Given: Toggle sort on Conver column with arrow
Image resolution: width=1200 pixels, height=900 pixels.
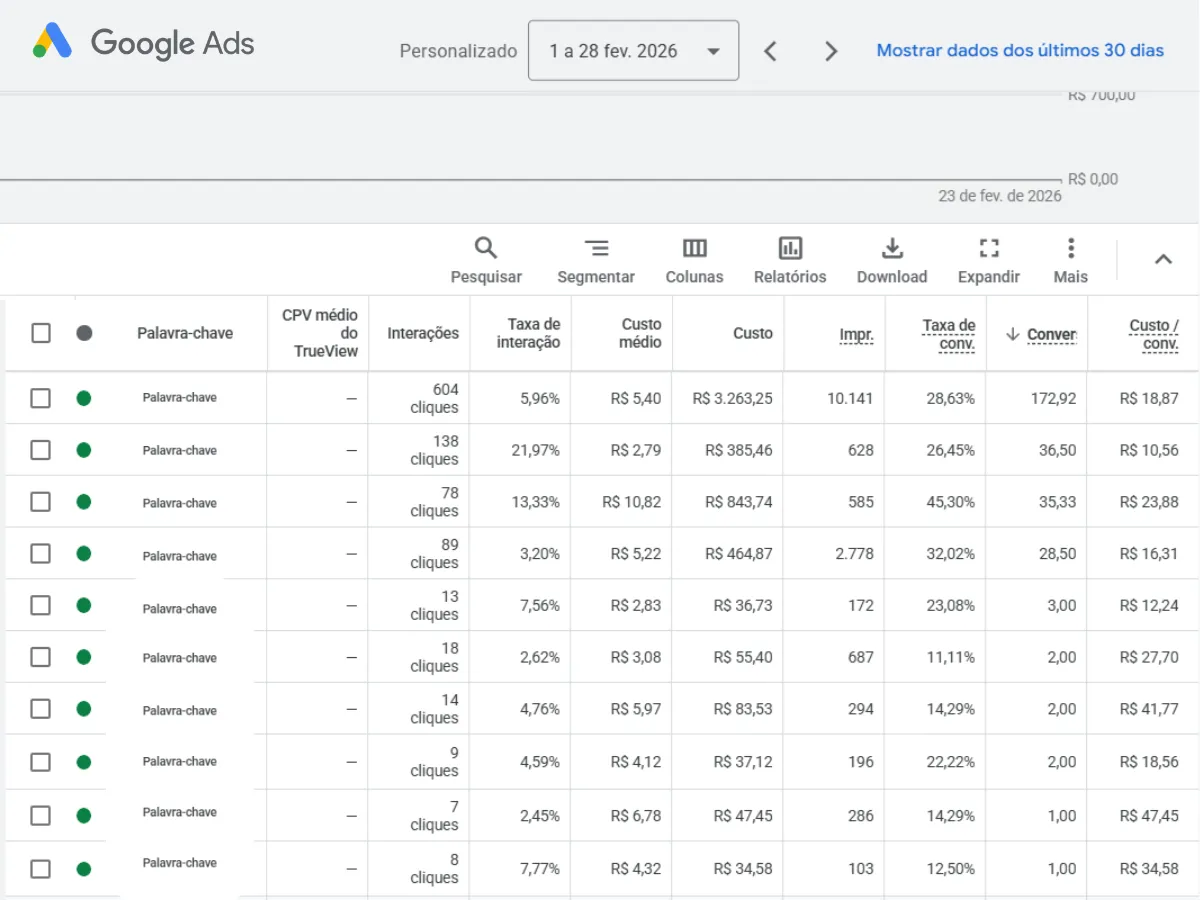Looking at the screenshot, I should pyautogui.click(x=1041, y=334).
